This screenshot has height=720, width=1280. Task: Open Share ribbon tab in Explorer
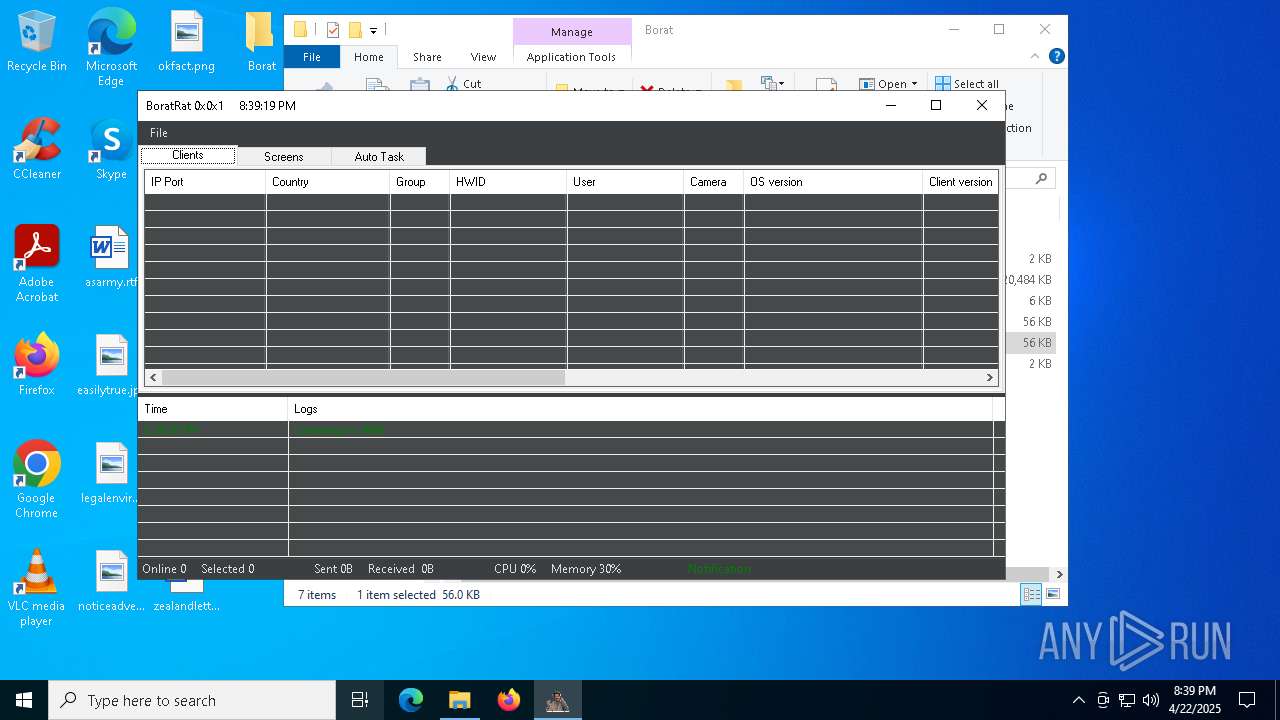click(427, 57)
